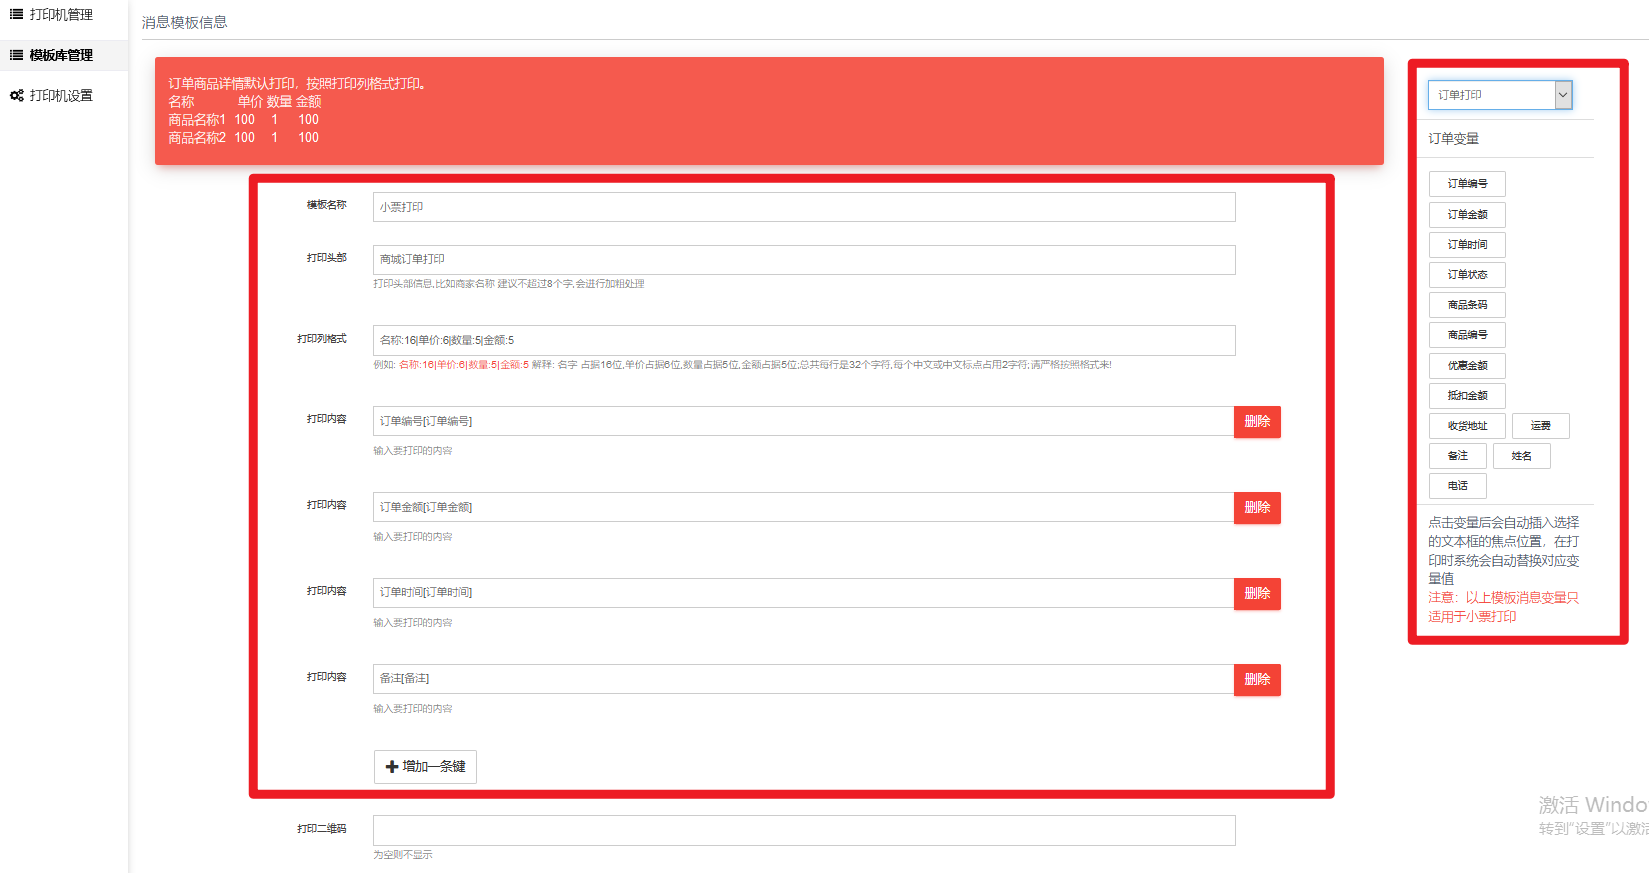1649x873 pixels.
Task: Edit the 备注[备注] content field
Action: 803,679
